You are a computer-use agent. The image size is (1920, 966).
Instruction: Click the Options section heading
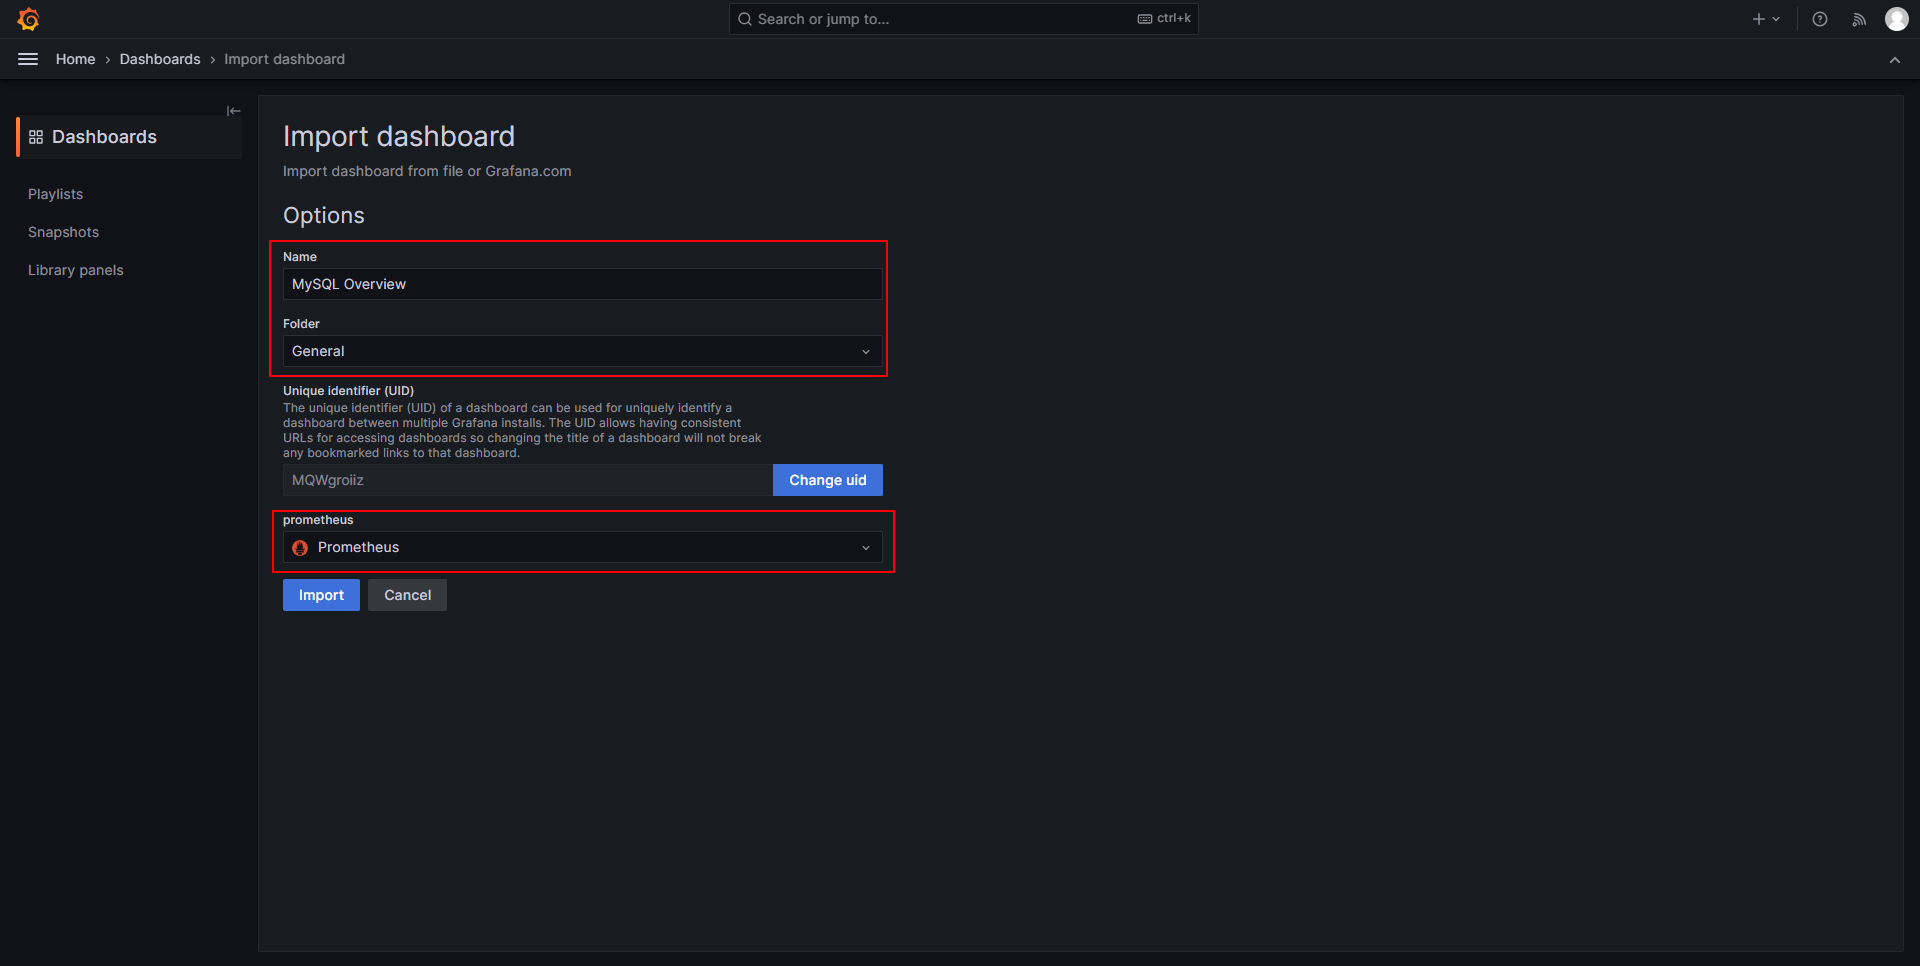324,215
